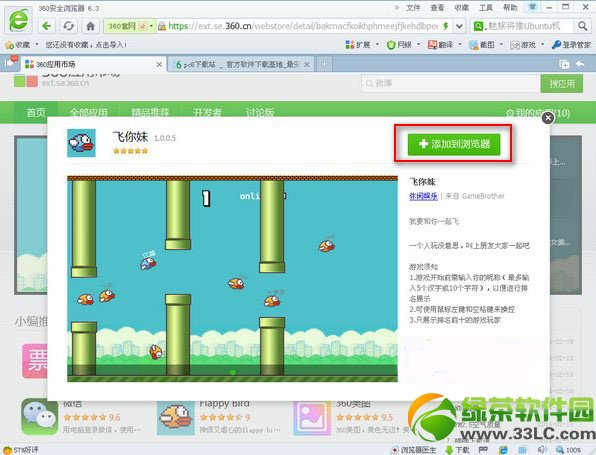Click the Flappy Bird game screenshot preview
The width and height of the screenshot is (596, 455).
[232, 279]
